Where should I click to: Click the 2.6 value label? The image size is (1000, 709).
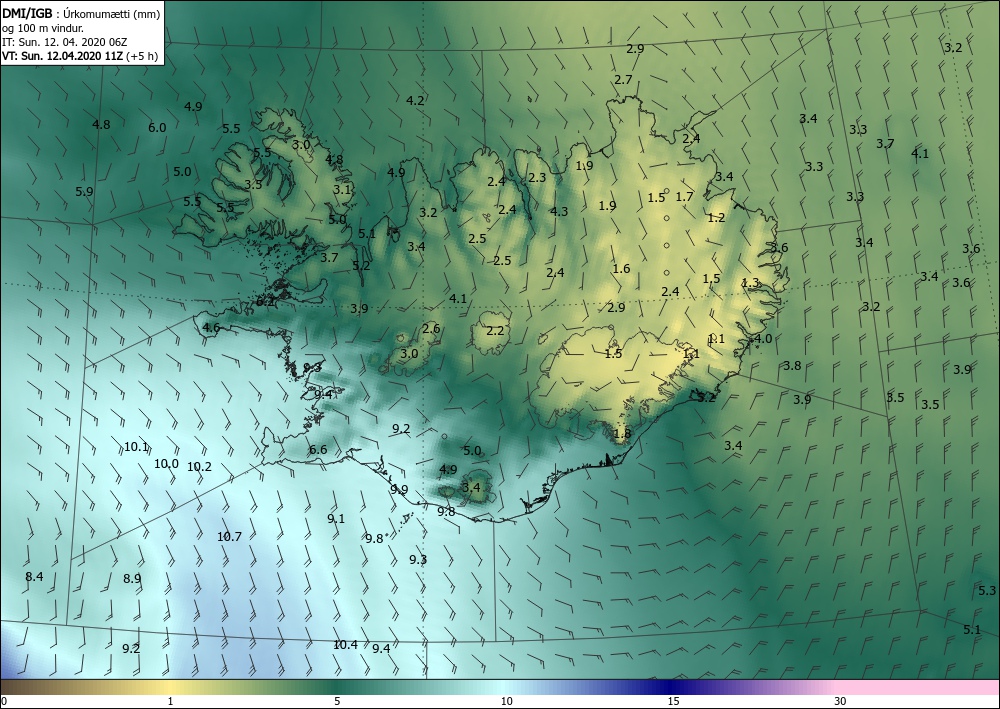[431, 329]
